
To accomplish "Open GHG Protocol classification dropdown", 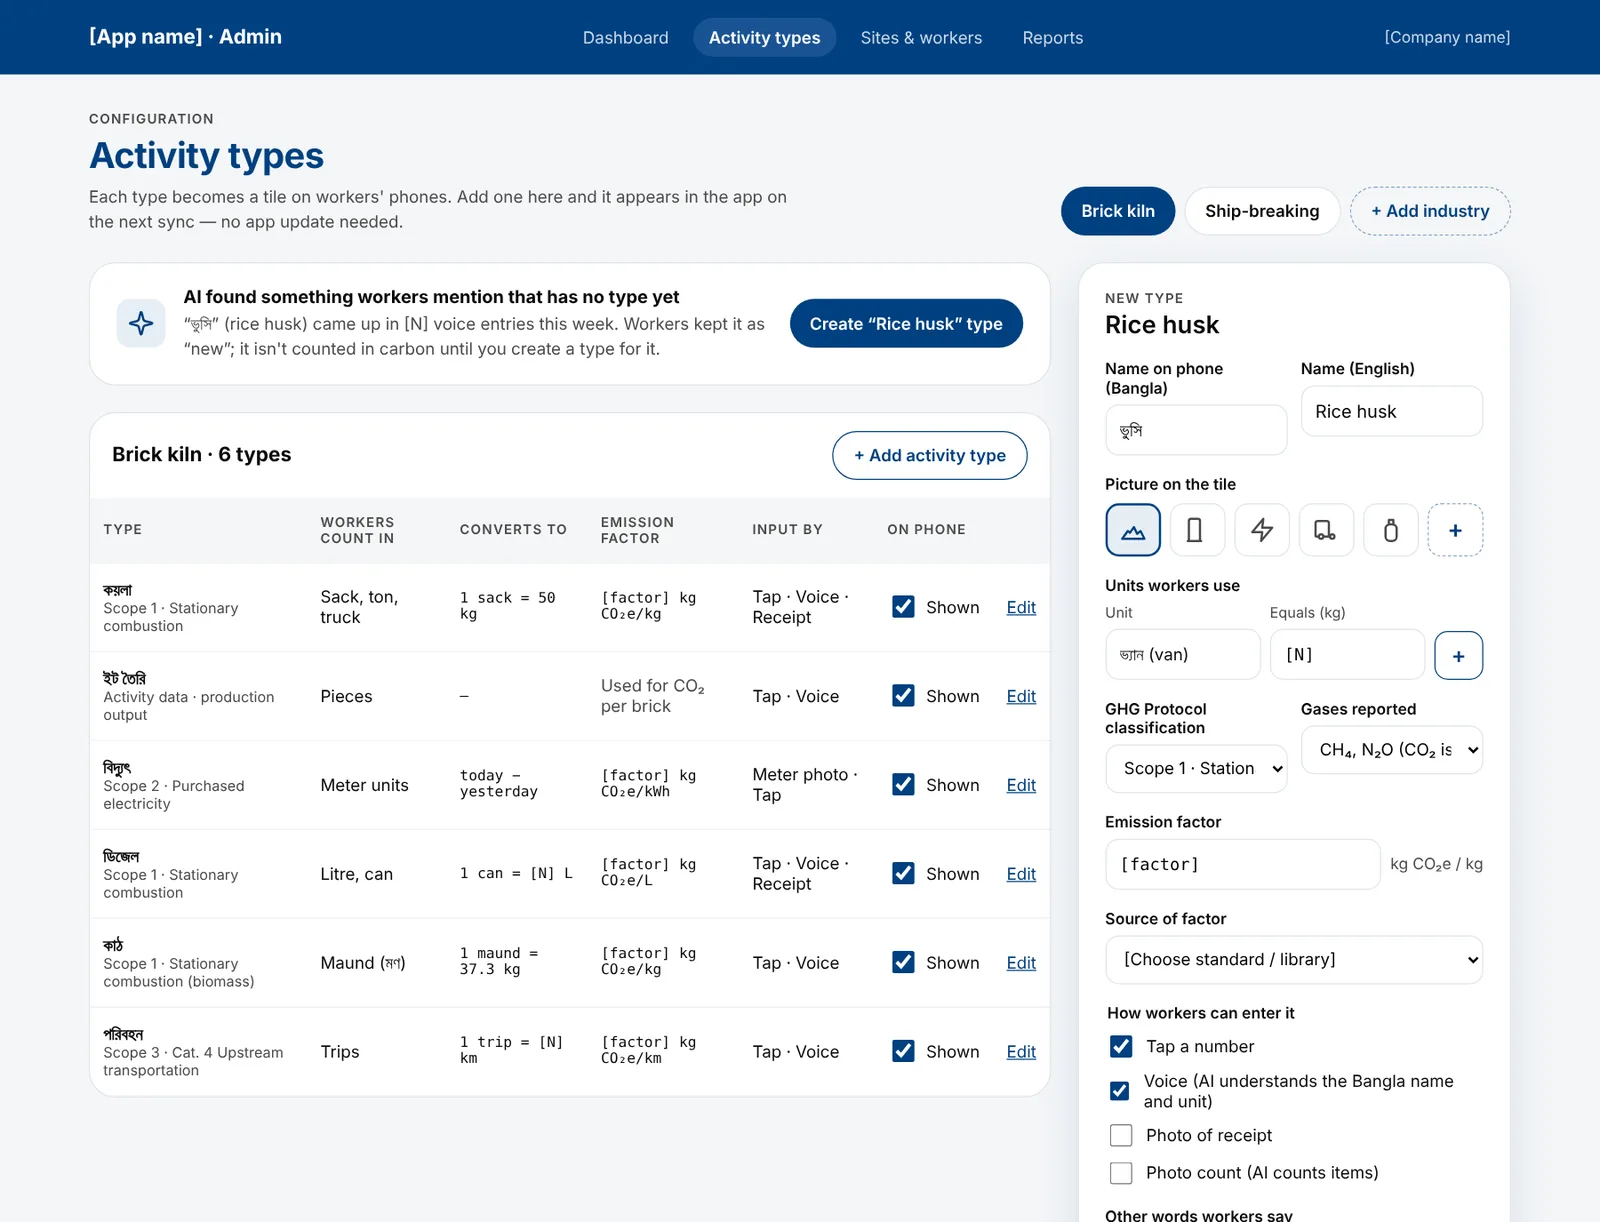I will point(1196,768).
